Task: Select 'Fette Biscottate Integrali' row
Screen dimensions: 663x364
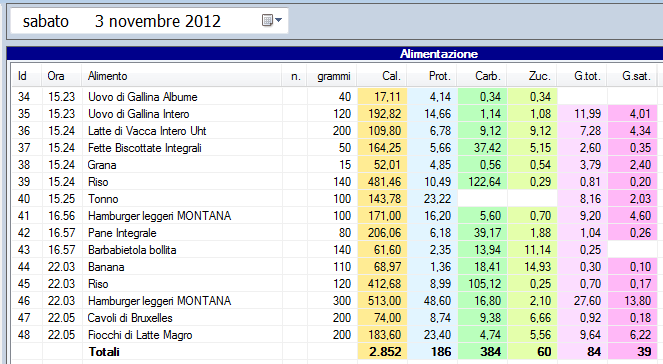Action: click(335, 148)
